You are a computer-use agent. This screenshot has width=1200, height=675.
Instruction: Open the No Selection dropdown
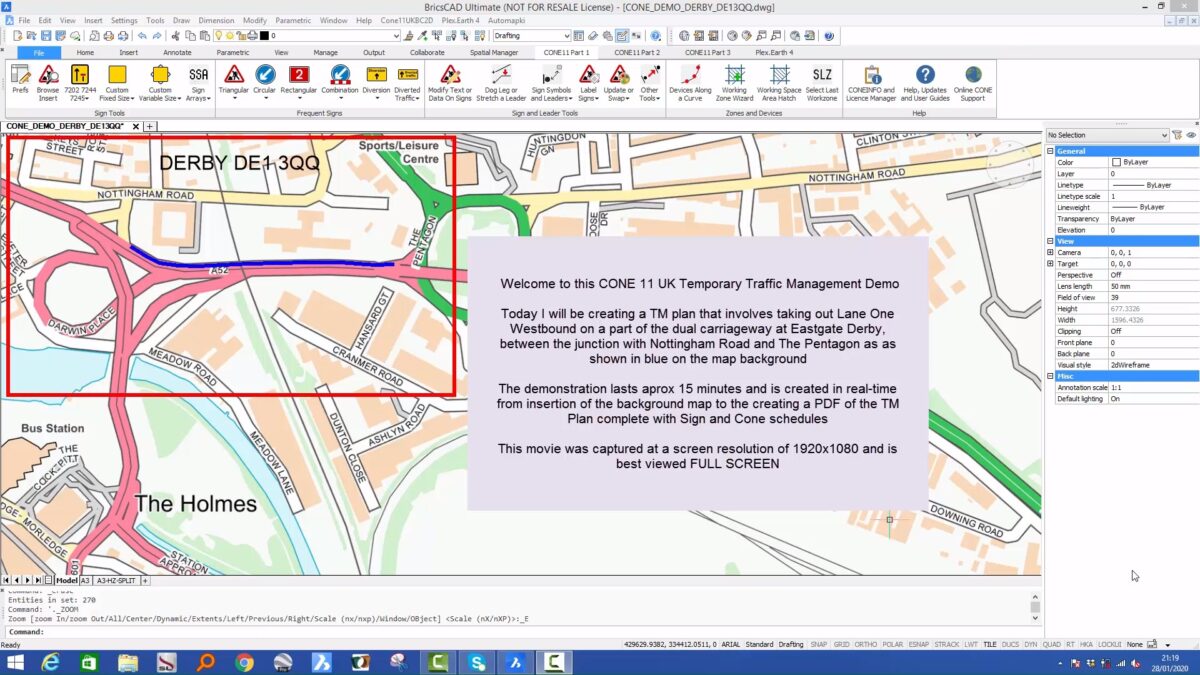[1107, 135]
